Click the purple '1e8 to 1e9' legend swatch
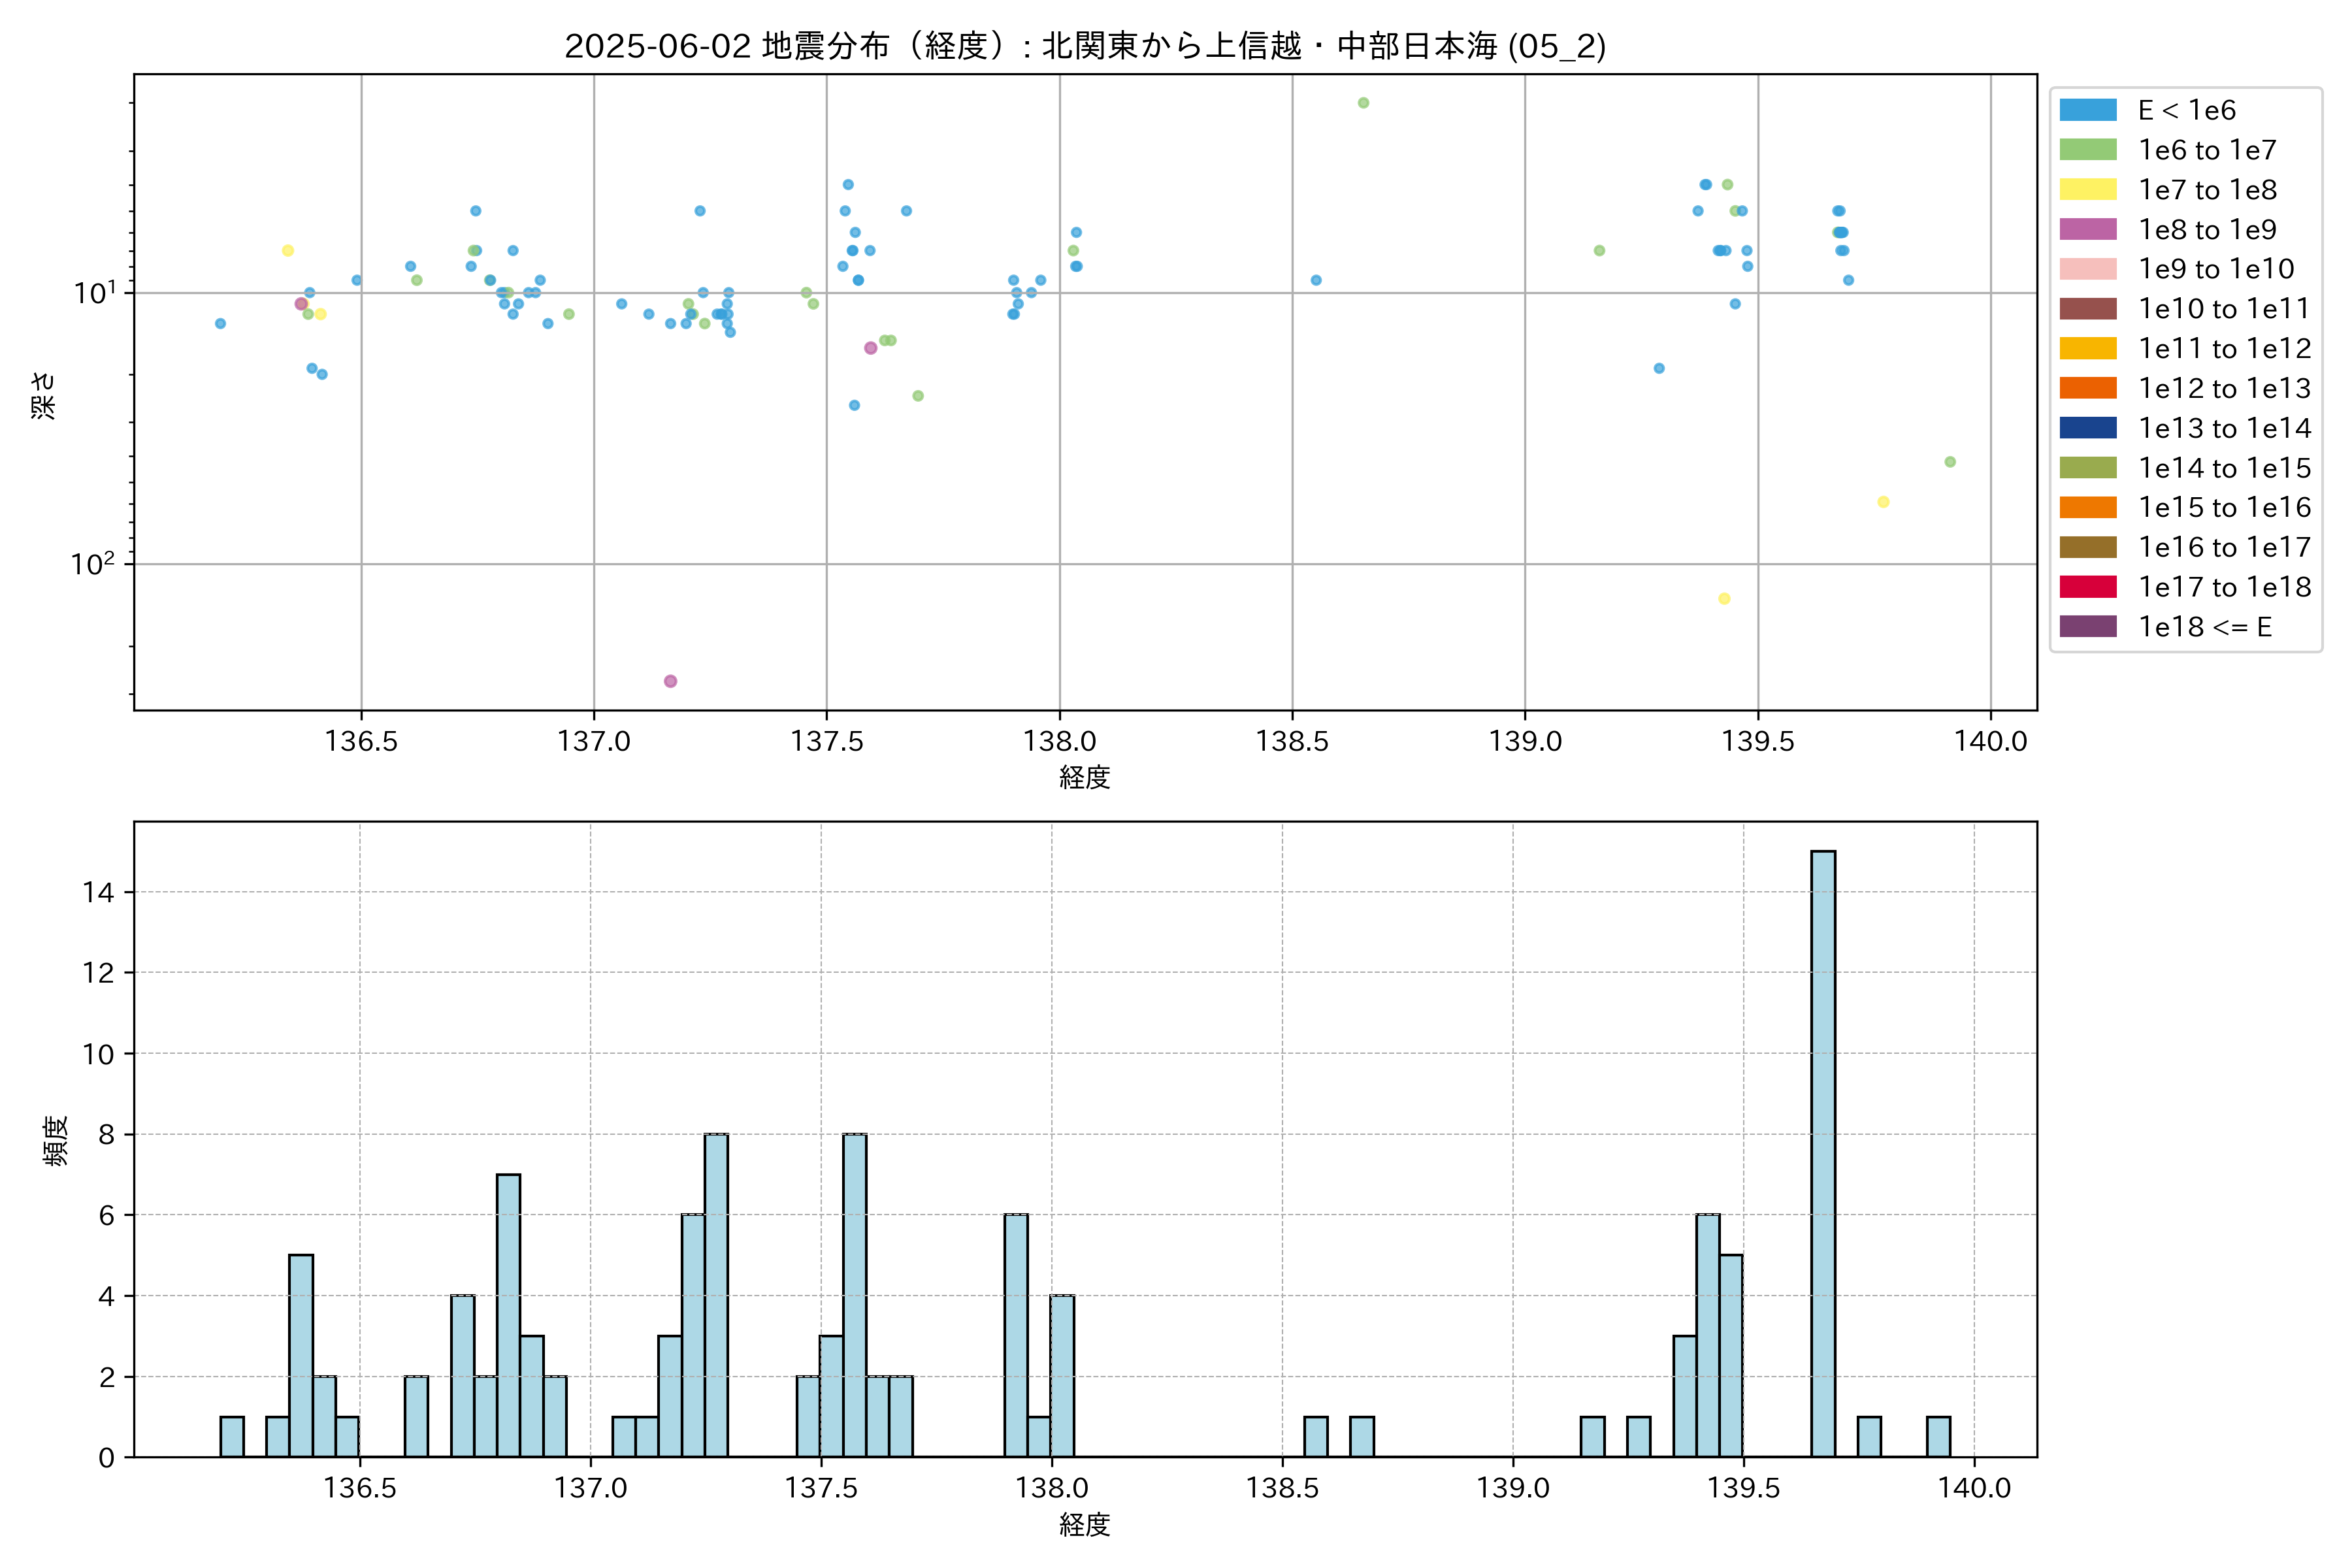The image size is (2352, 1568). click(x=2087, y=229)
